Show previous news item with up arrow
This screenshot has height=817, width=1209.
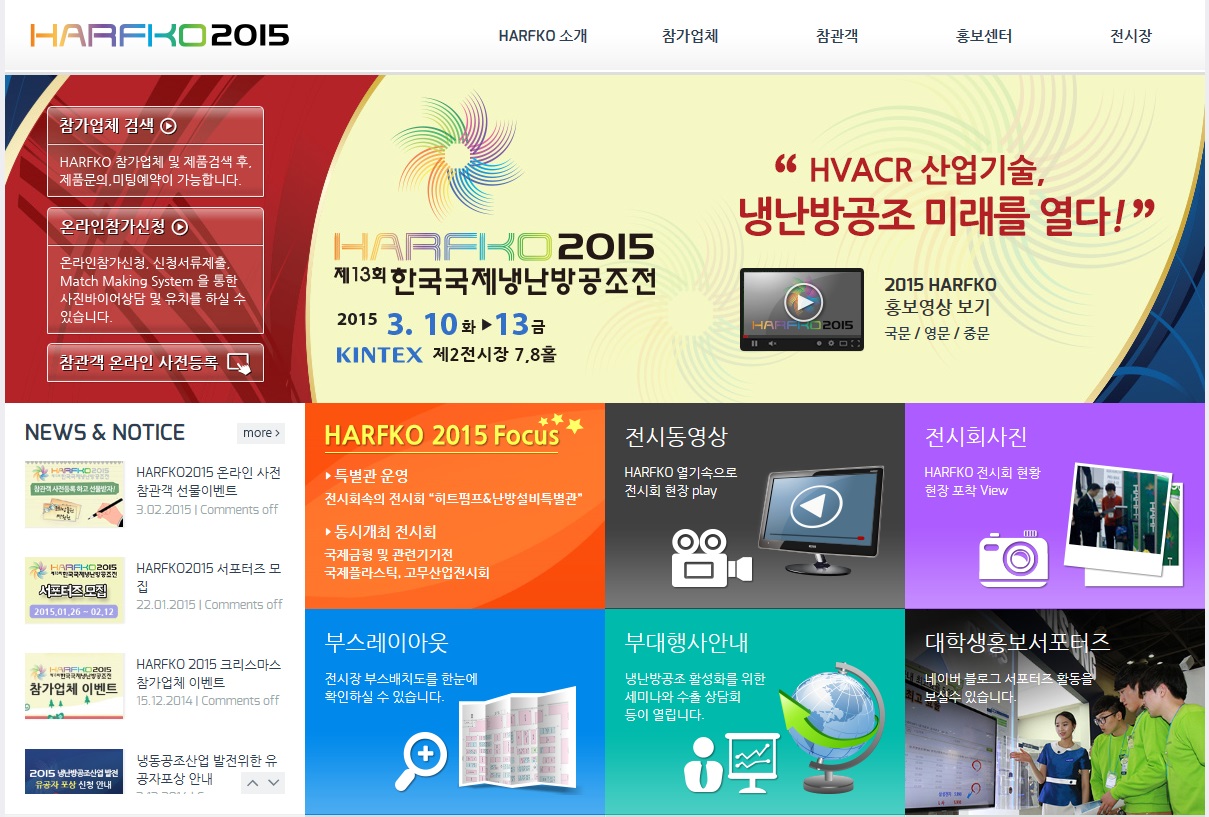point(253,783)
